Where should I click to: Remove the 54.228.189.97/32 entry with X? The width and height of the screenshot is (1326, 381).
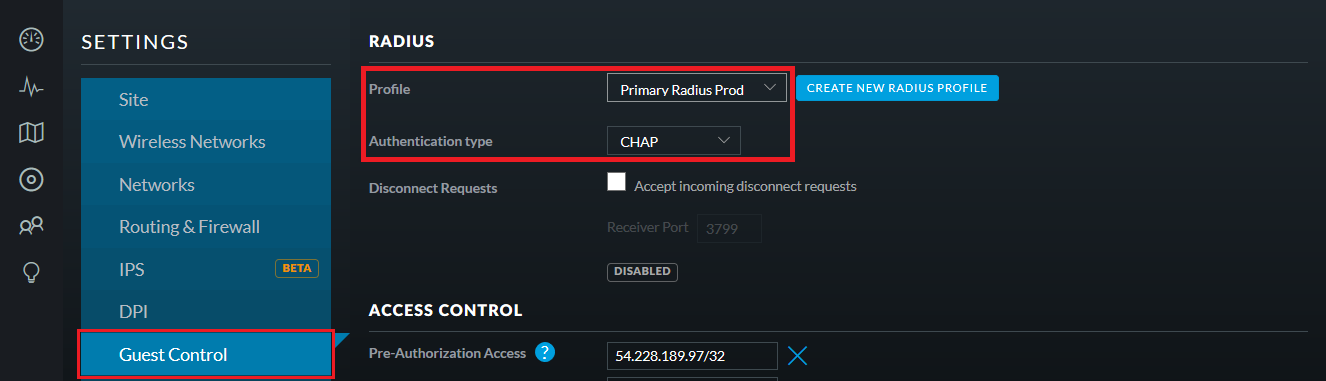point(797,355)
